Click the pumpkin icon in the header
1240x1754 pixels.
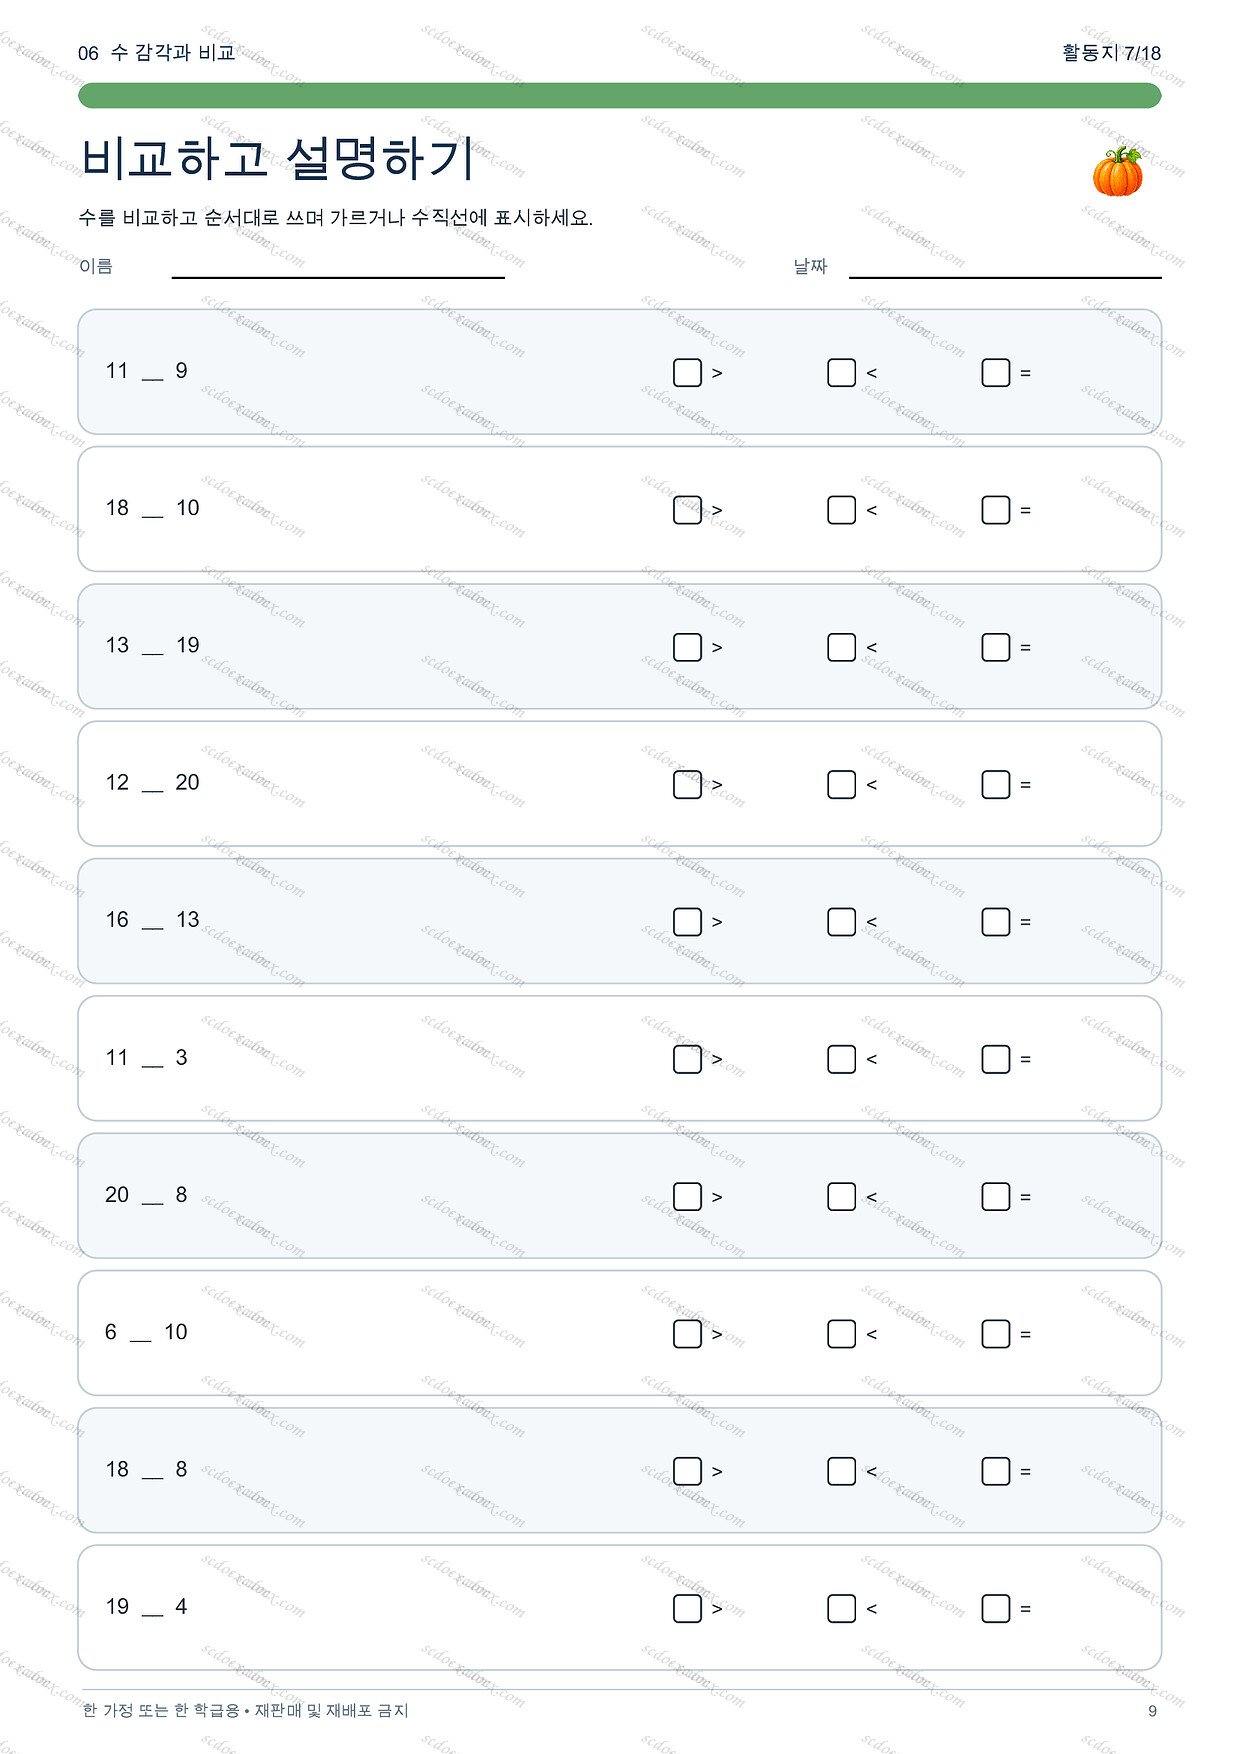pos(1117,171)
